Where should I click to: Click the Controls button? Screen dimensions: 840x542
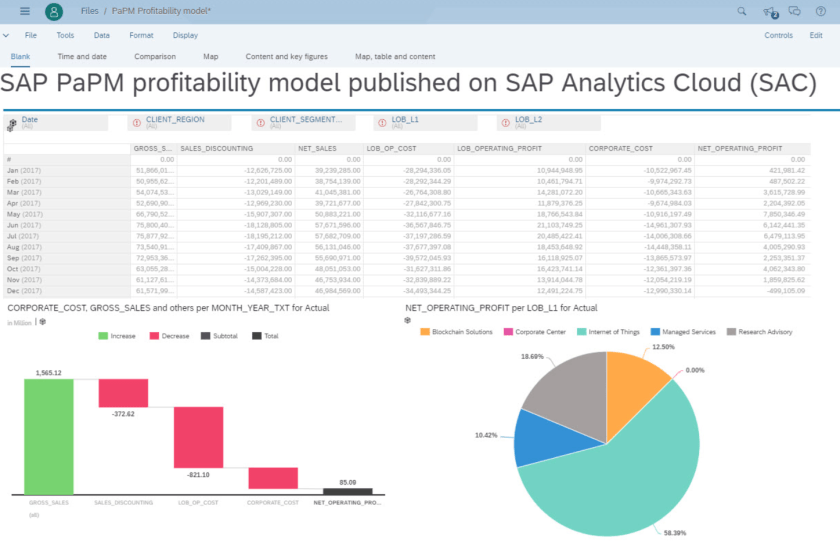point(778,35)
